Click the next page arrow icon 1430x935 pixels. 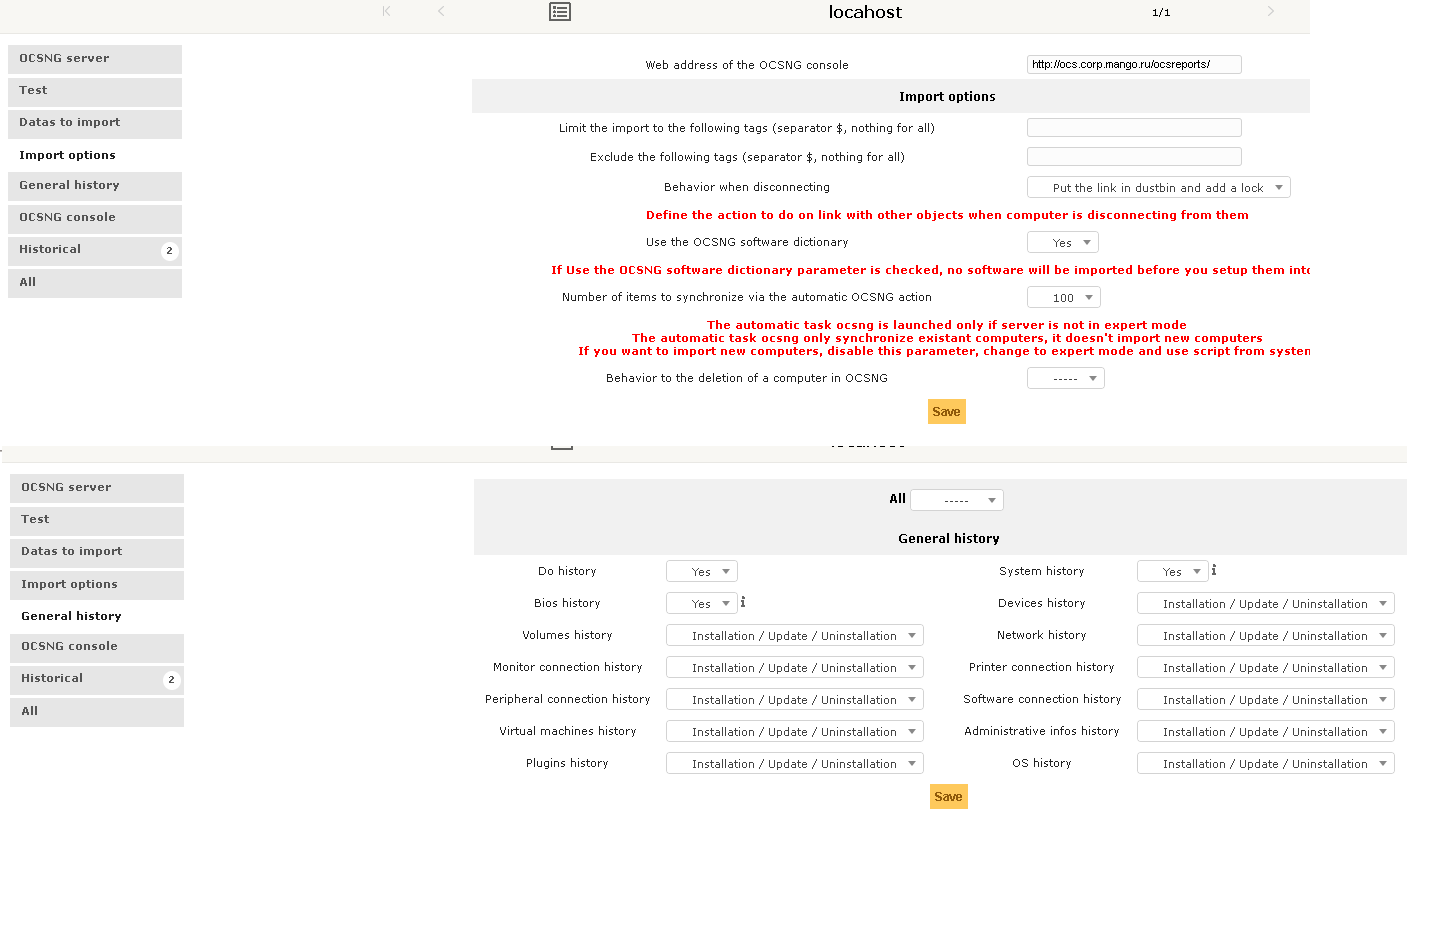coord(1270,12)
